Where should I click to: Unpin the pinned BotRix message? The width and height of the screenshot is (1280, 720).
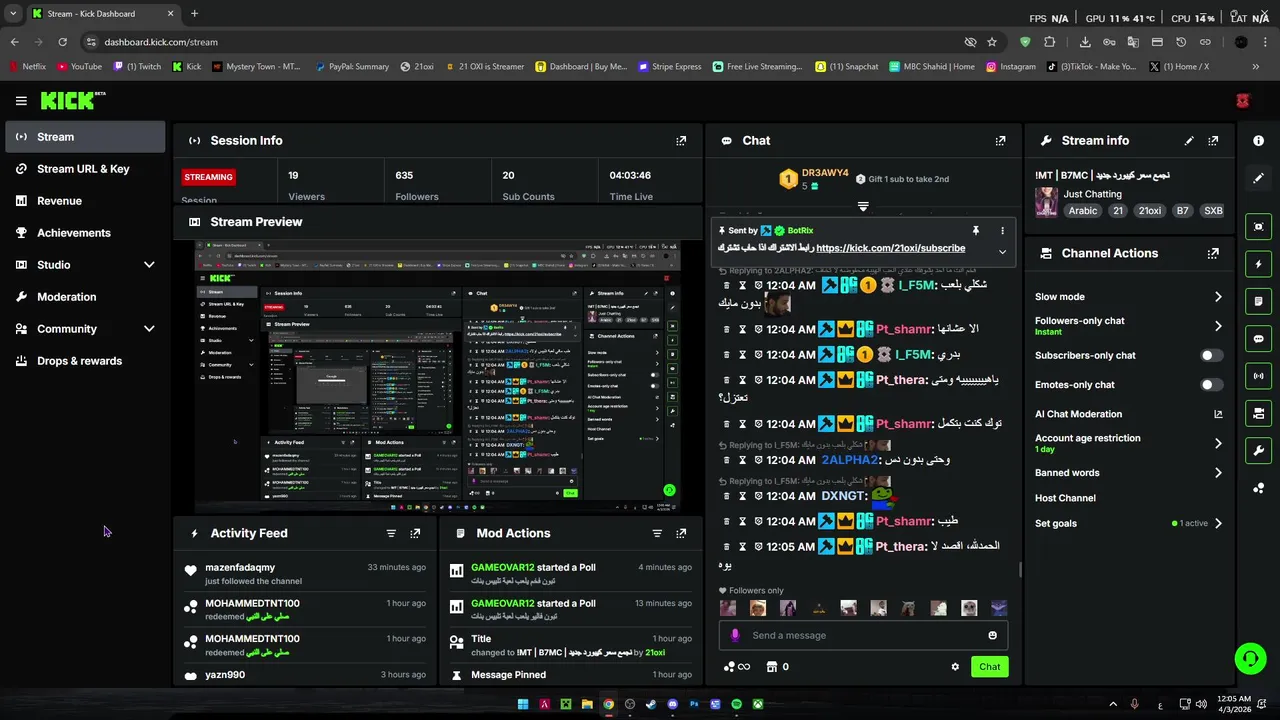(976, 231)
